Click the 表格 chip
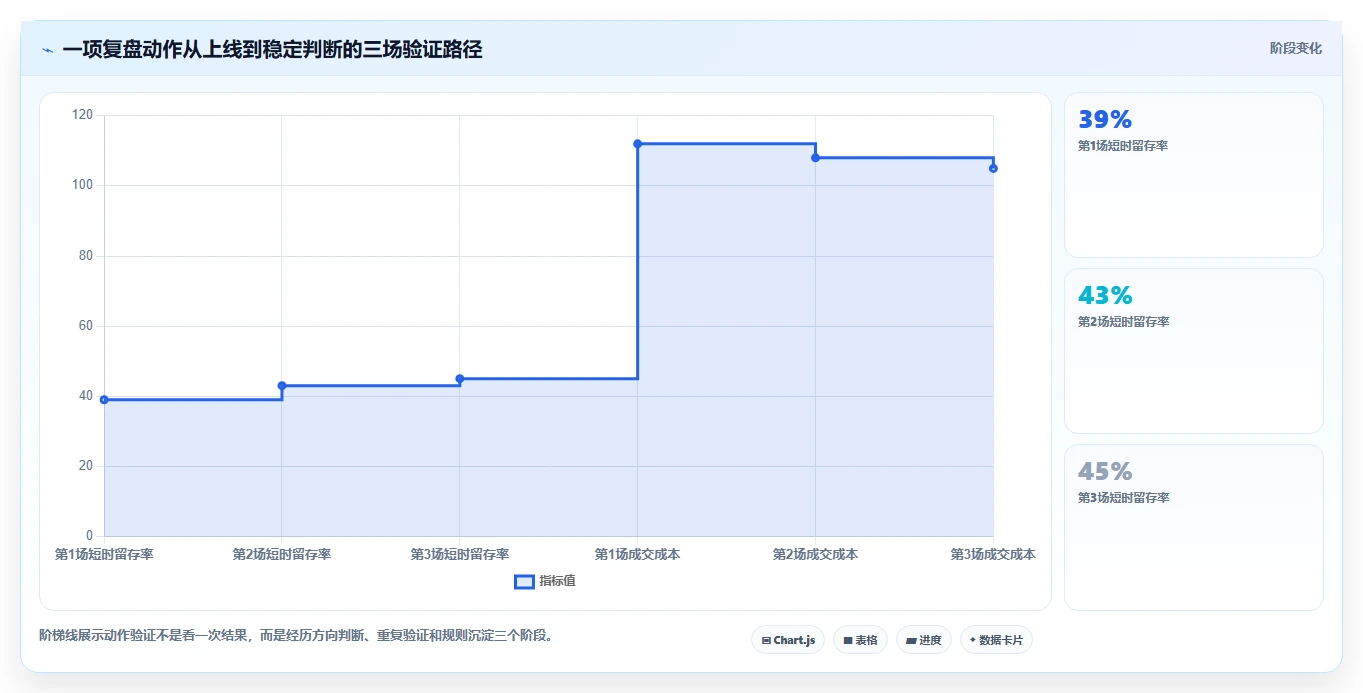The image size is (1363, 693). (860, 640)
